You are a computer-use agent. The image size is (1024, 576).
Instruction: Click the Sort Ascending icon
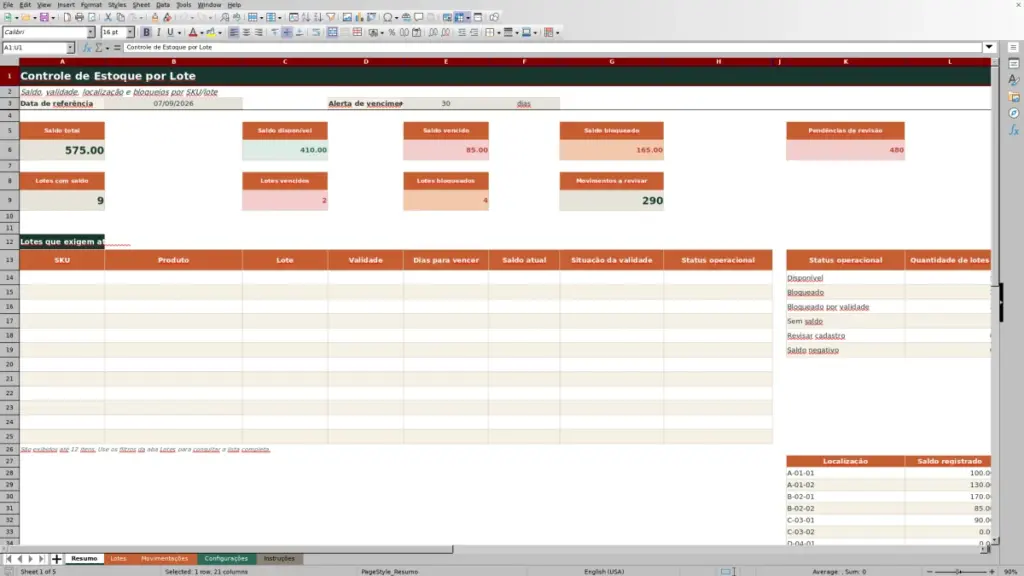[306, 18]
